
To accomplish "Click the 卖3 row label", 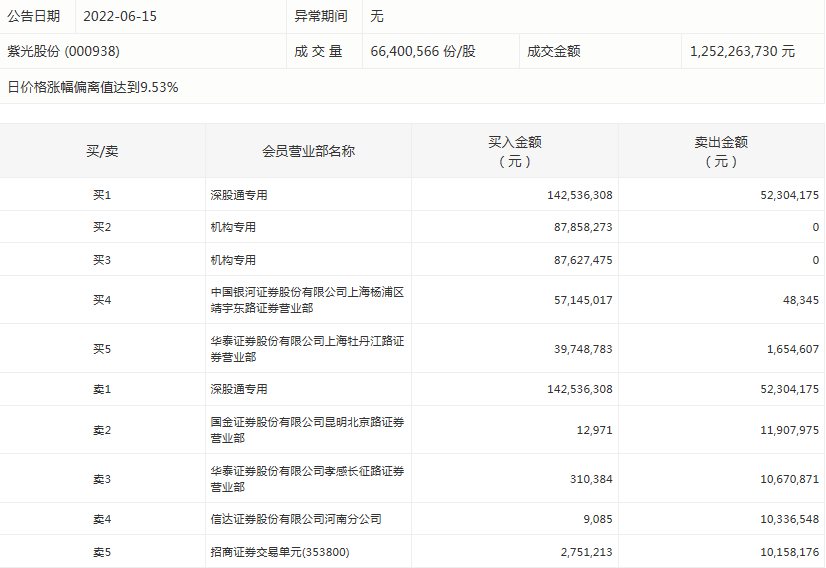I will point(102,479).
